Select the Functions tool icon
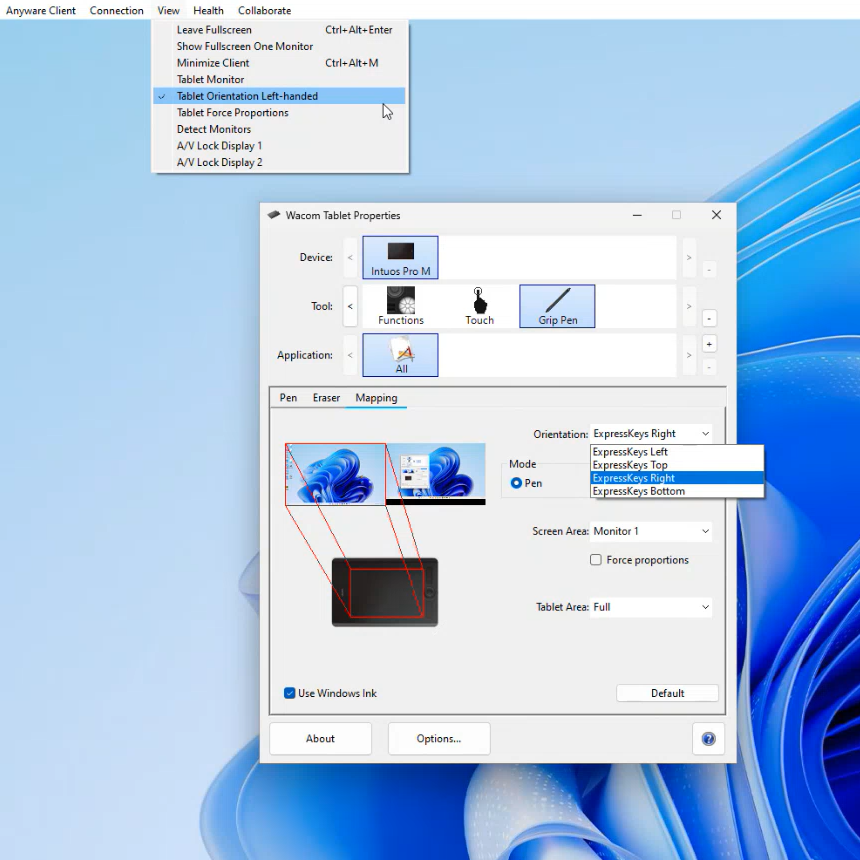Image resolution: width=860 pixels, height=860 pixels. coord(400,306)
